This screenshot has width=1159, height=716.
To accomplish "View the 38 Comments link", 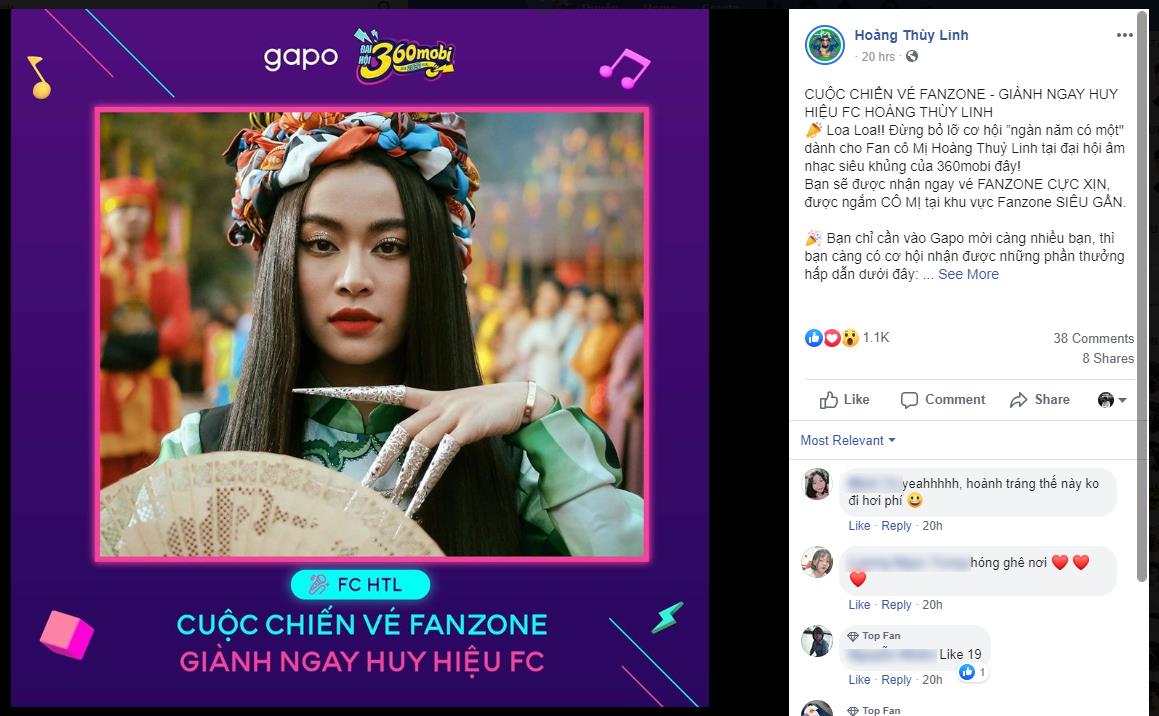I will (1093, 338).
